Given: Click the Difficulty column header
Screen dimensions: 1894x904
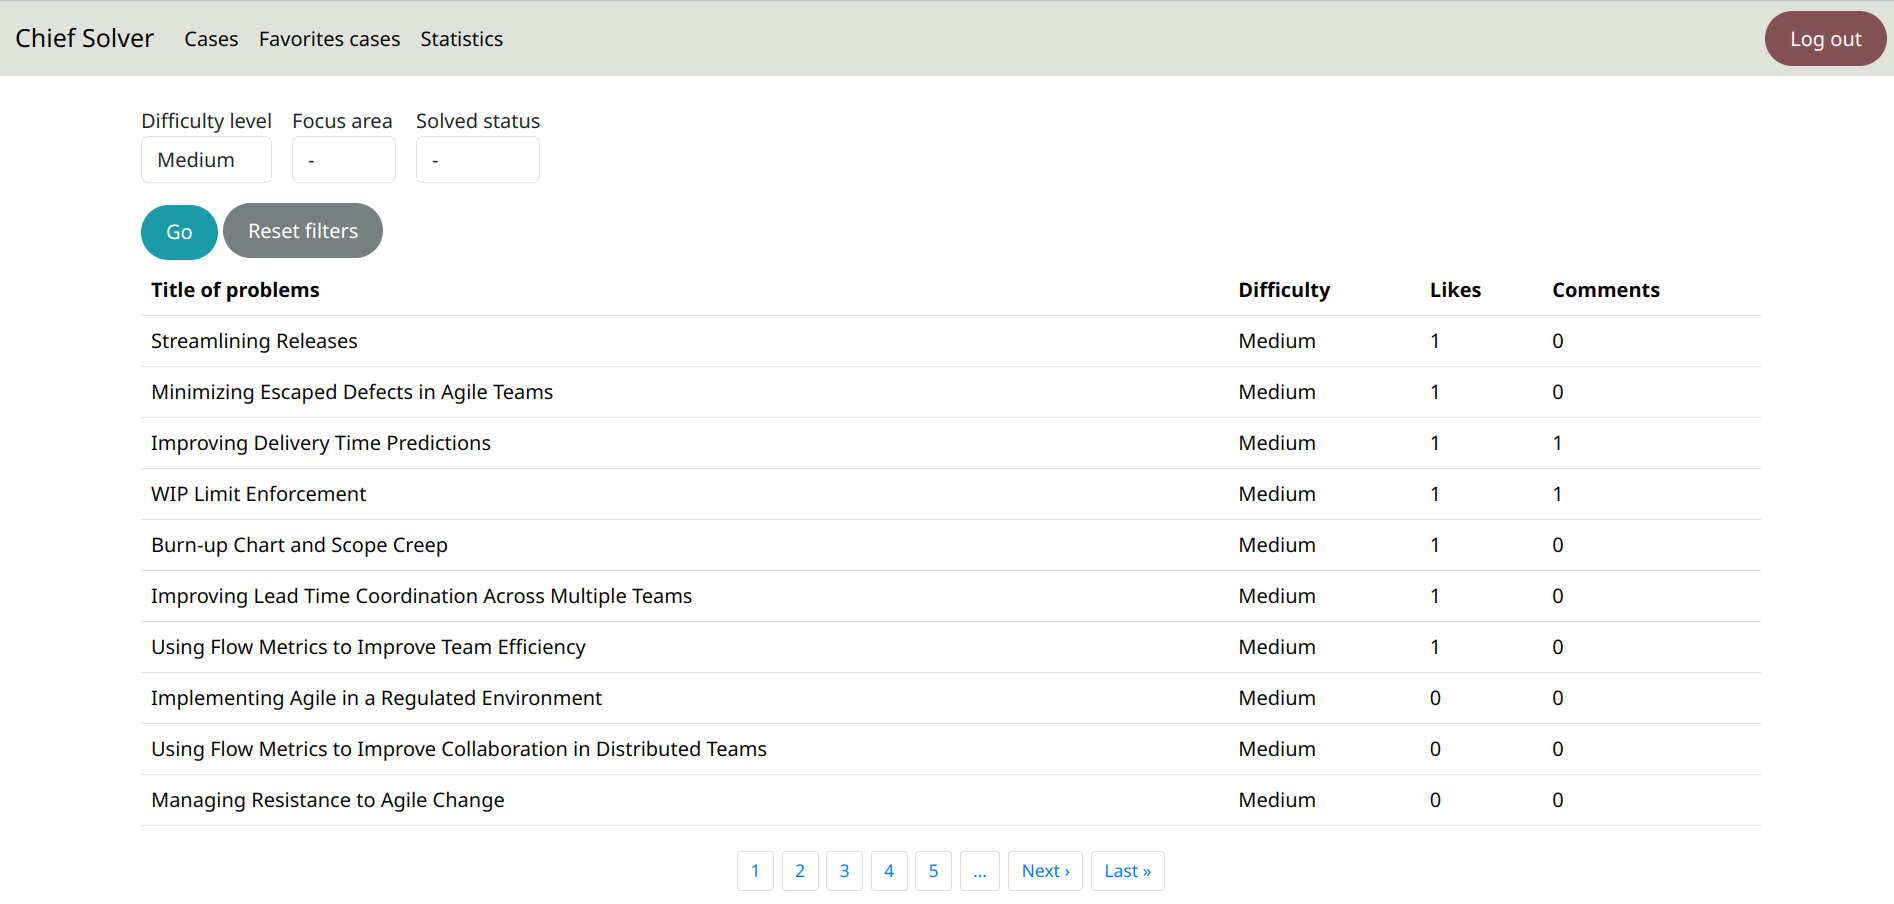Looking at the screenshot, I should [x=1284, y=290].
